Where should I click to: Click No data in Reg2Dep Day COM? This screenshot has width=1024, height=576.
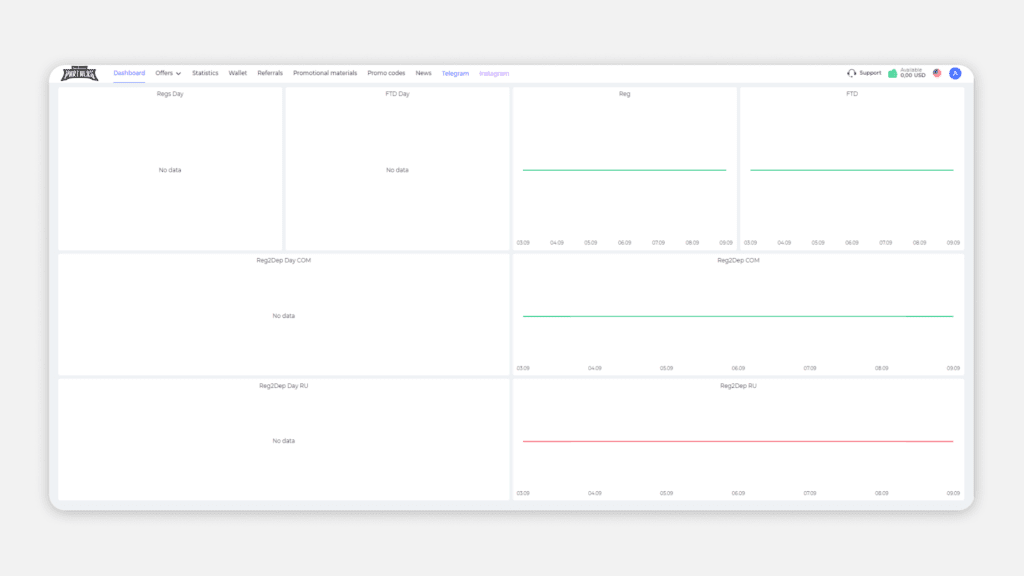click(x=283, y=315)
